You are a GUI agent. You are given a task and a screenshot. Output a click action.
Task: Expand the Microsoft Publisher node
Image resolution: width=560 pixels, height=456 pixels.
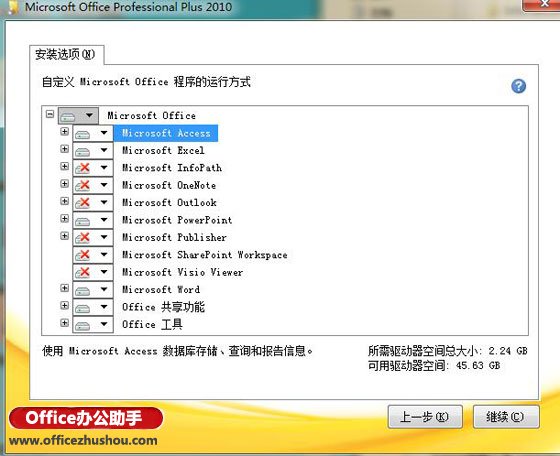[x=64, y=236]
